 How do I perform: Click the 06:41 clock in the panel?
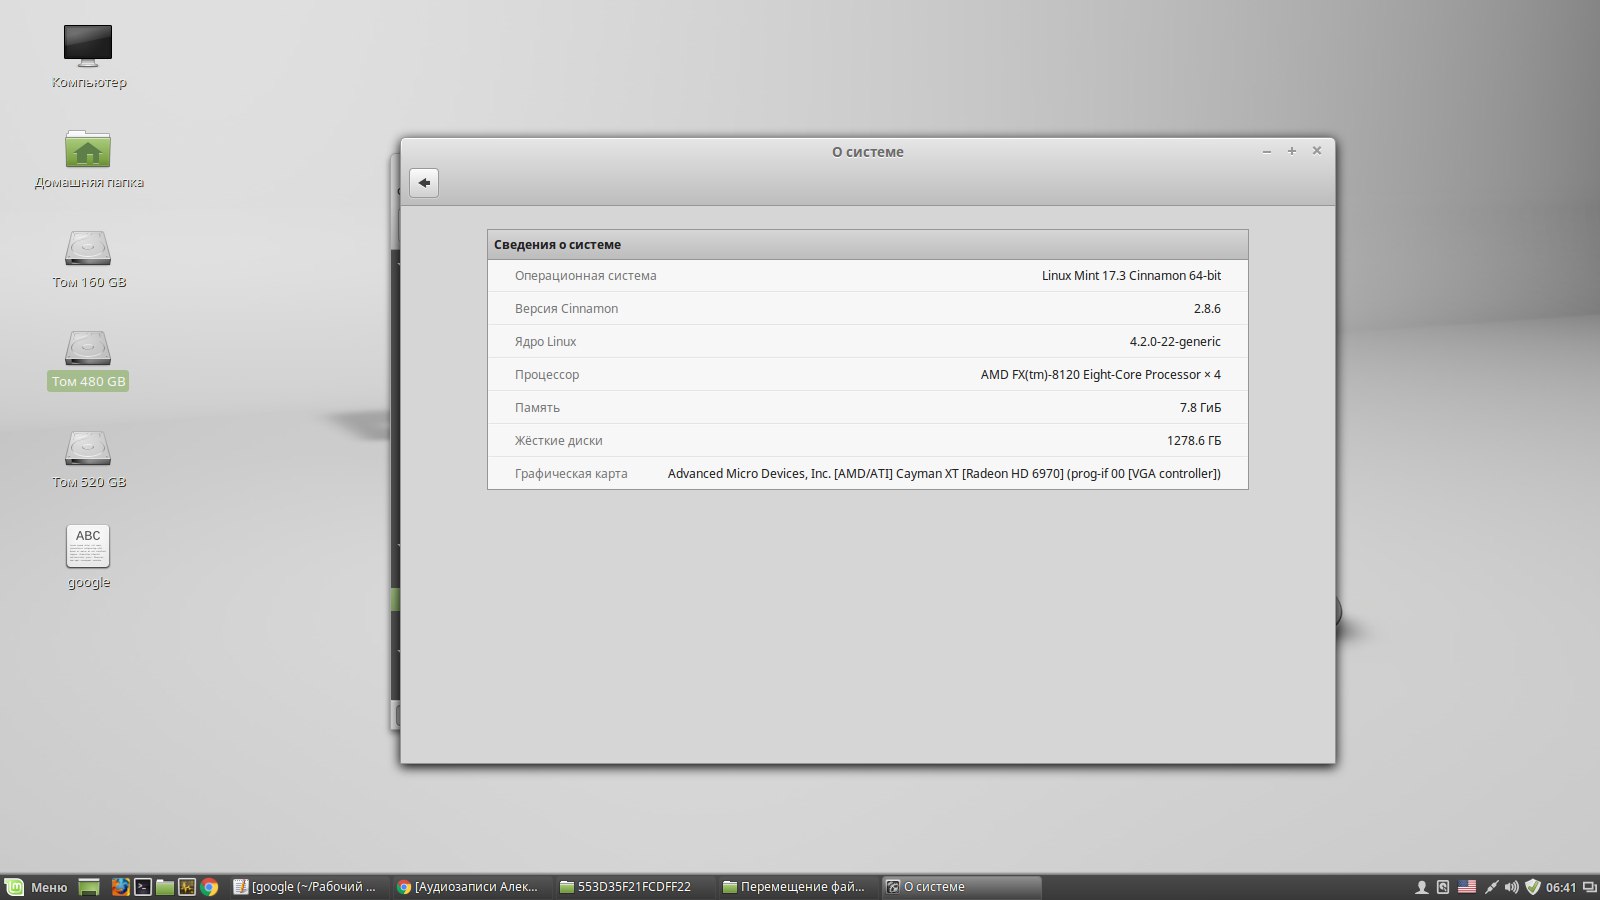pos(1560,887)
